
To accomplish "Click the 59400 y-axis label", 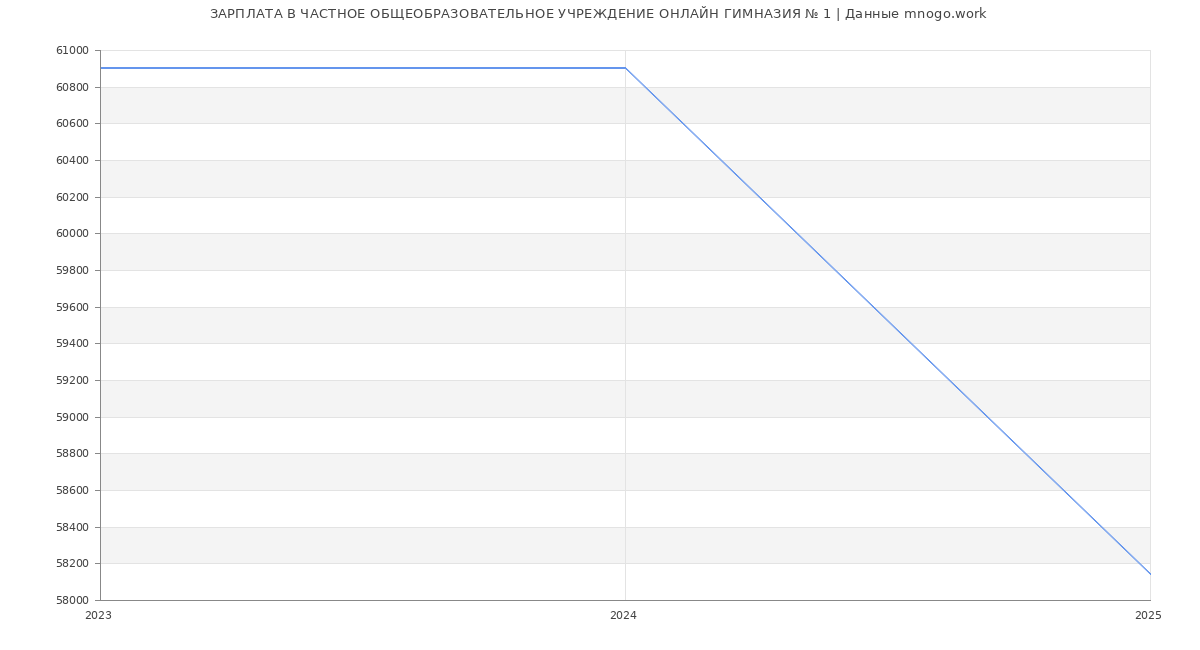I will (x=72, y=344).
